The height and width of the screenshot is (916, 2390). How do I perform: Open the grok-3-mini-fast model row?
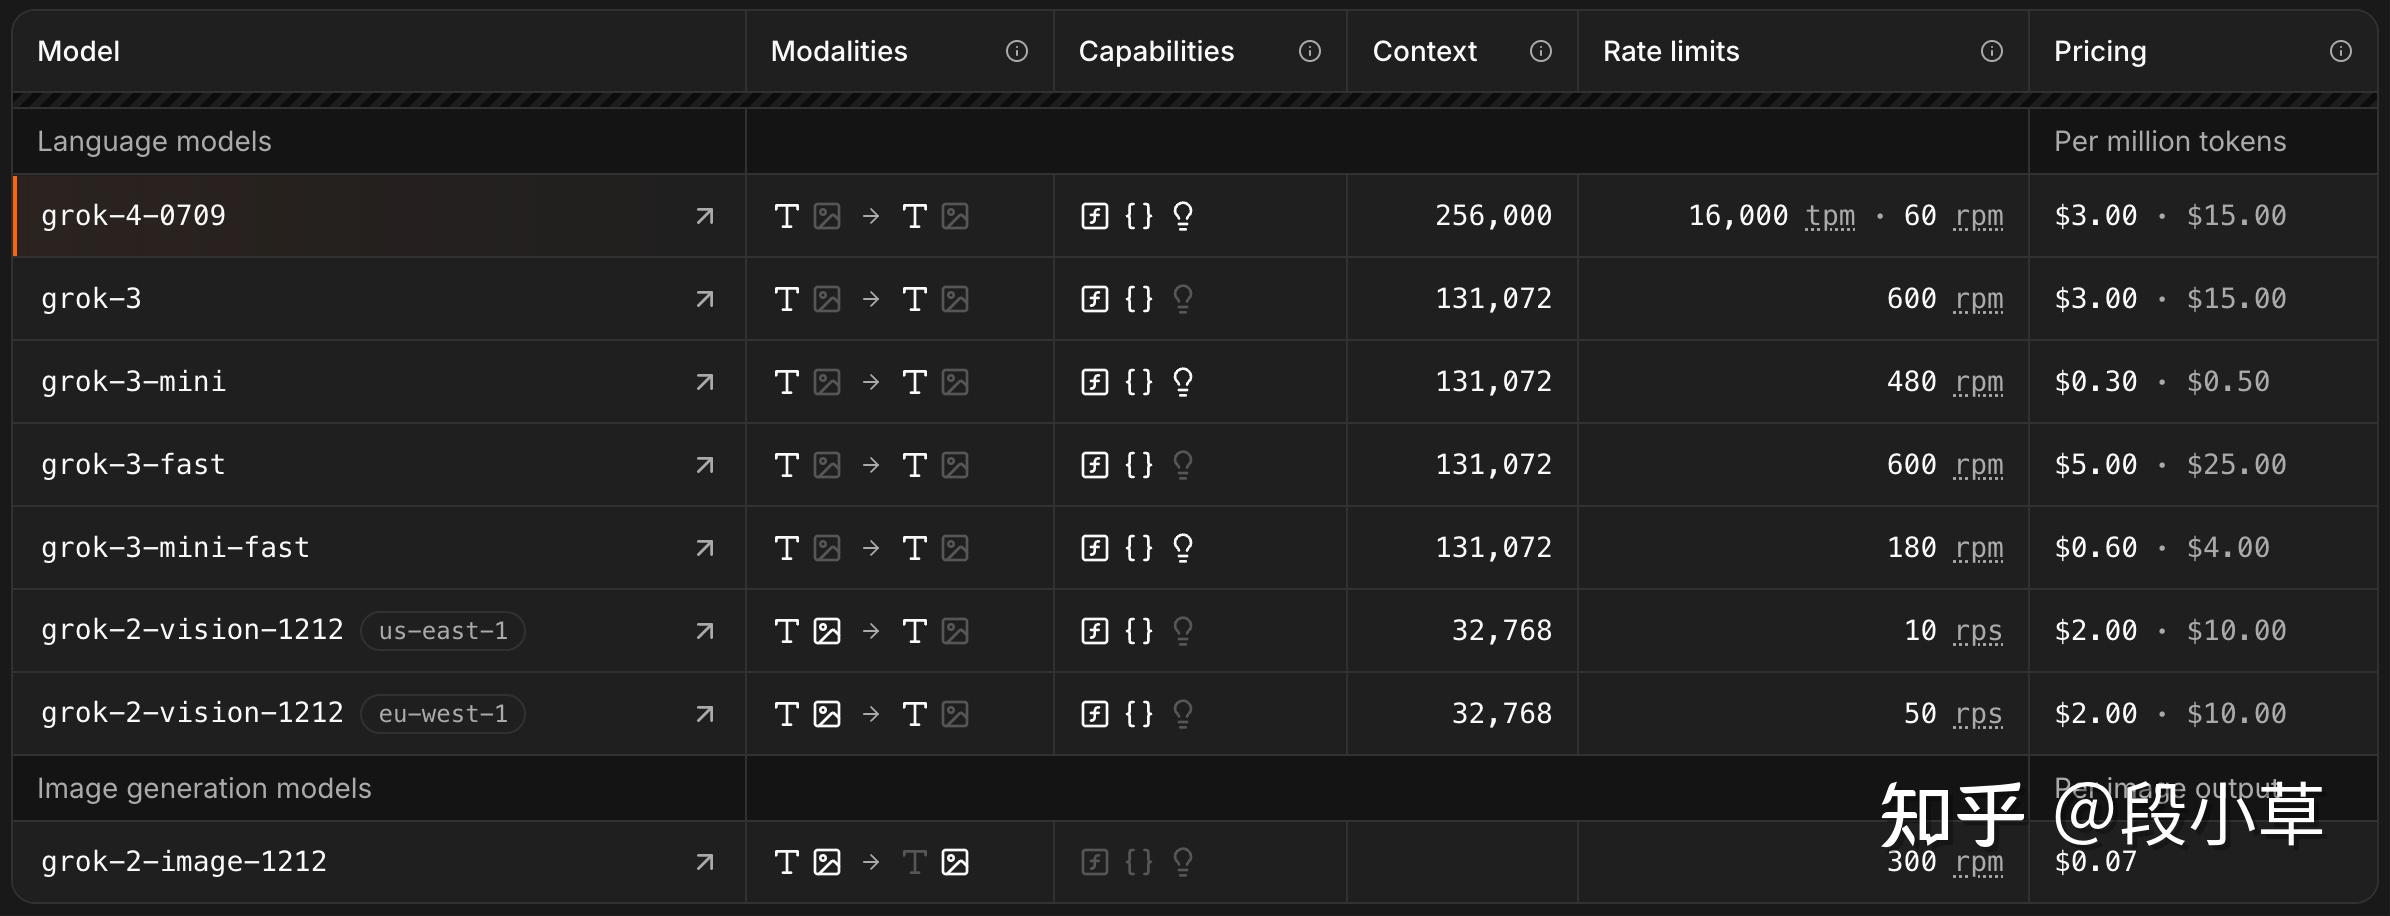point(175,548)
